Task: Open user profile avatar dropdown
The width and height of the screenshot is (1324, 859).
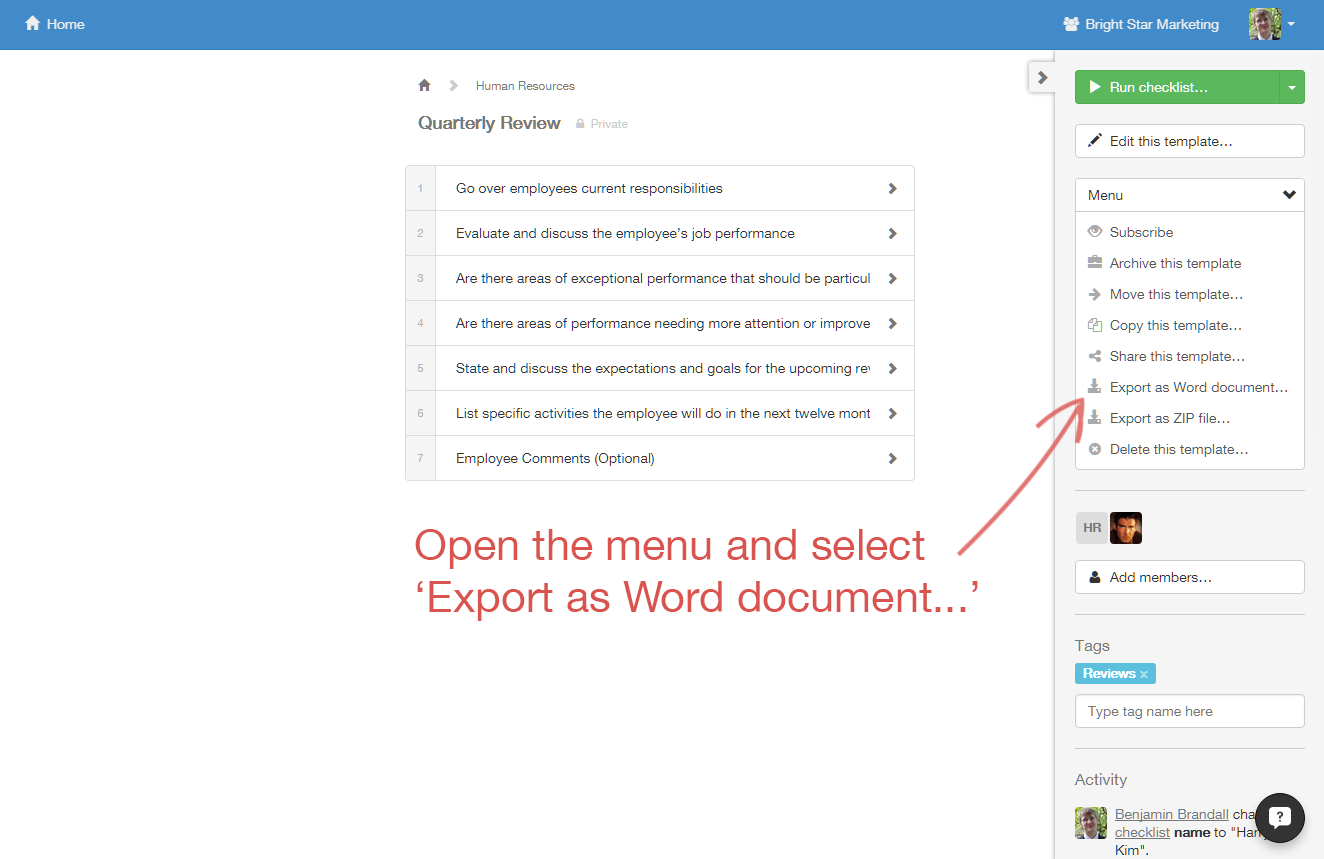Action: 1272,24
